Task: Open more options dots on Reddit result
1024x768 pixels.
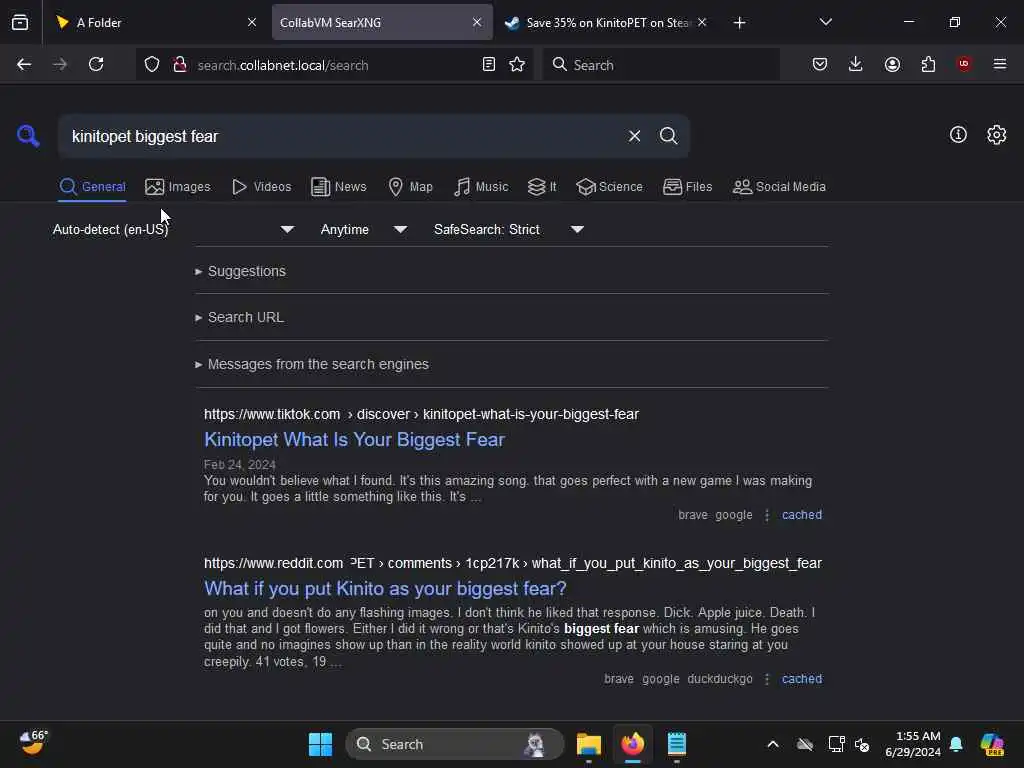Action: 767,679
